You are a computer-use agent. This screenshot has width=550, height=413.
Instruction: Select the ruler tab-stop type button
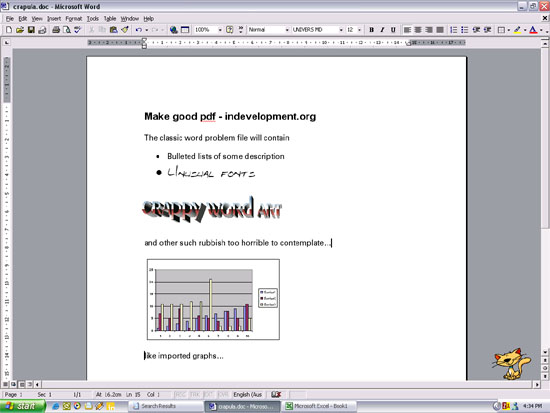(6, 42)
